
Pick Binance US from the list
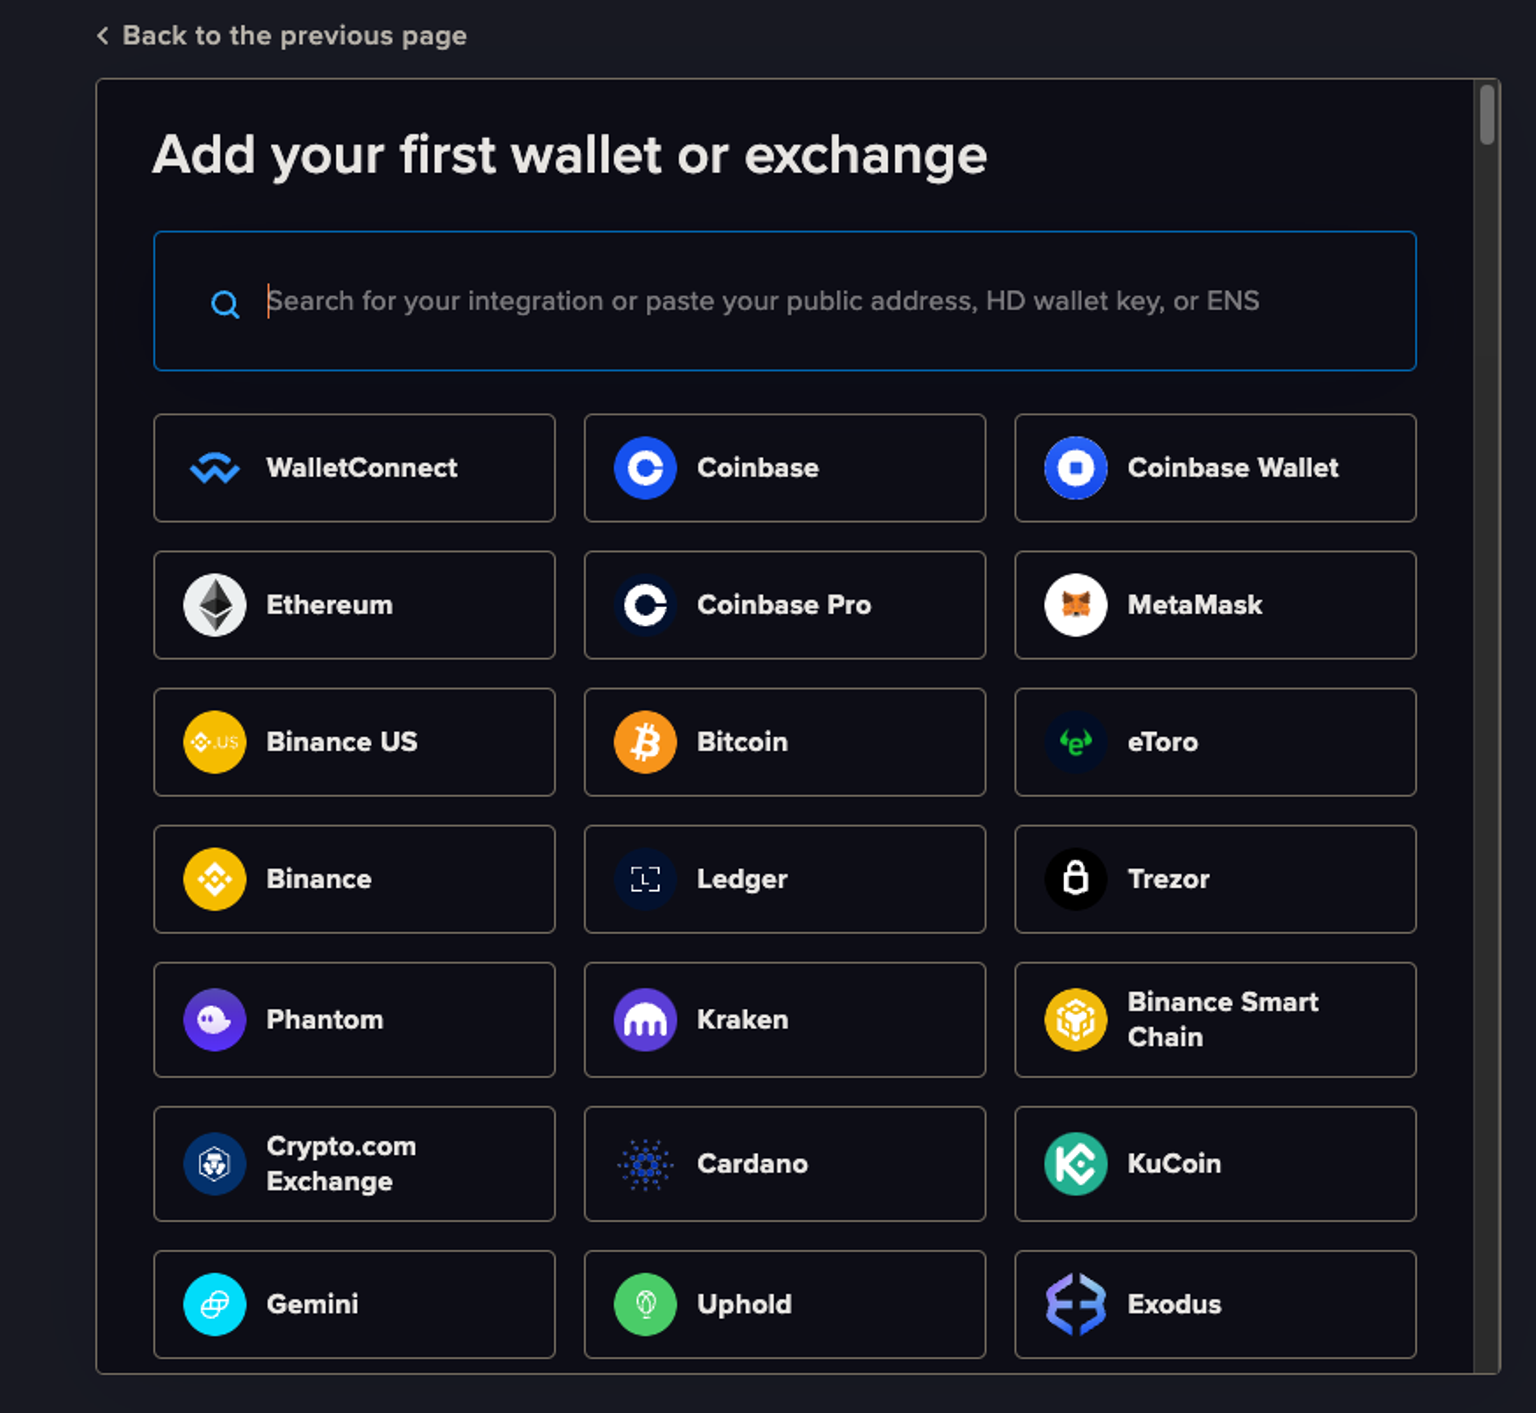(354, 742)
